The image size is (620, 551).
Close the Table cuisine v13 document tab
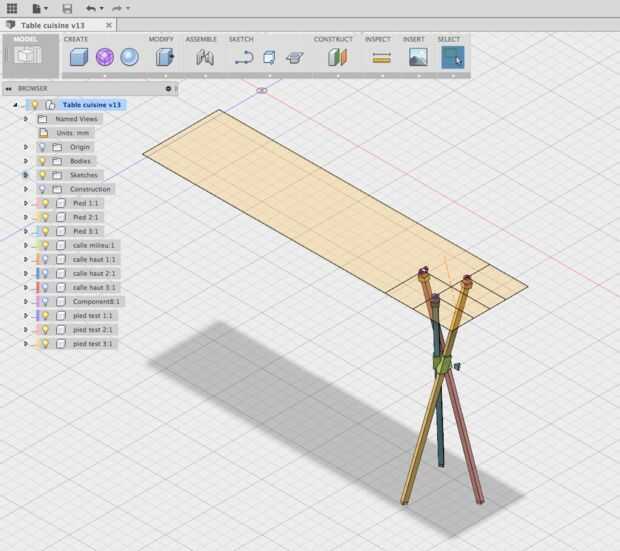tap(109, 25)
